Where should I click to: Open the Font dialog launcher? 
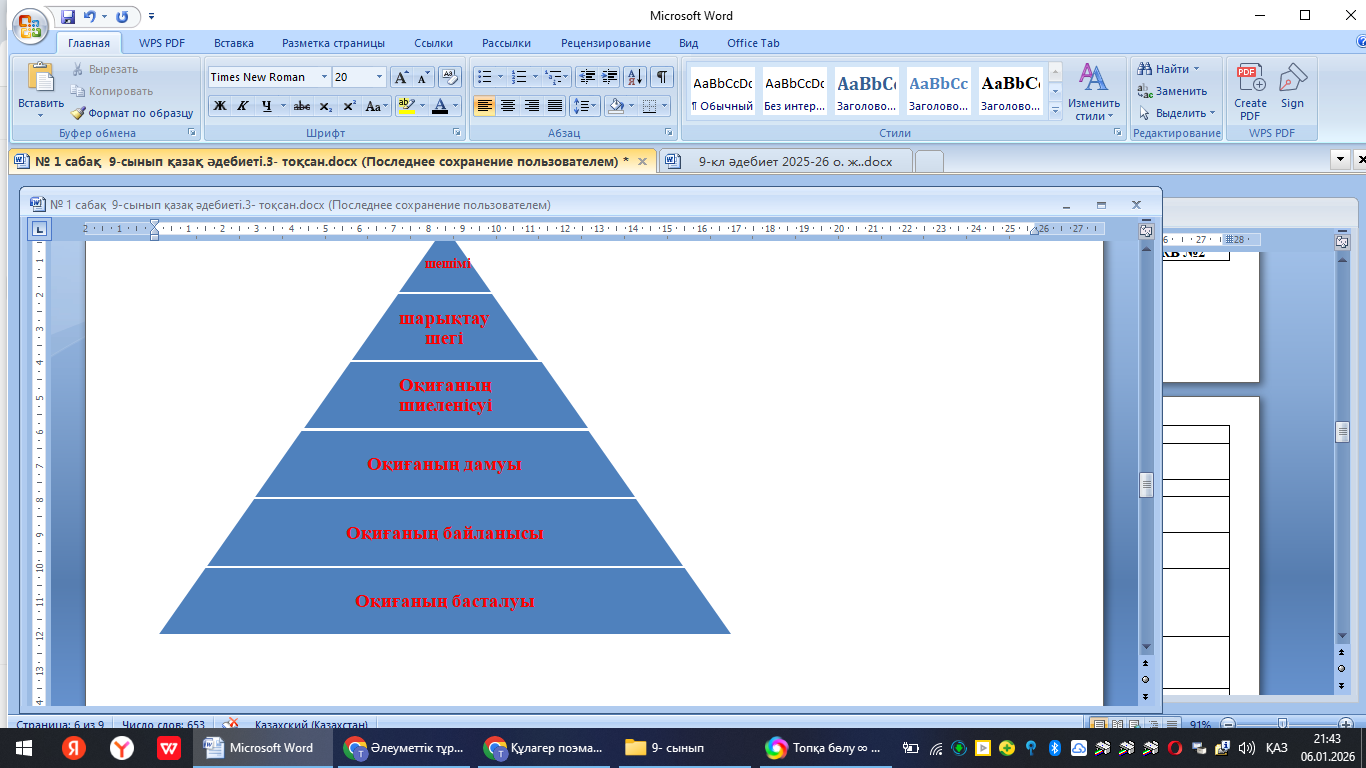tap(457, 132)
